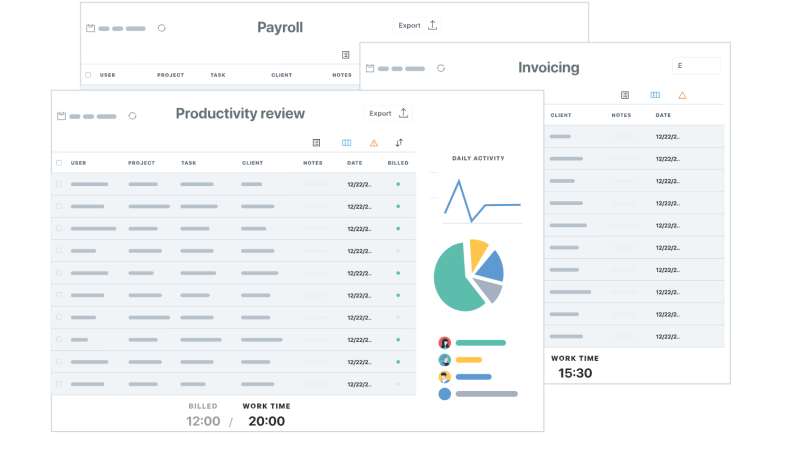Viewport: 800px width, 459px height.
Task: Toggle the blue columns icon in Invoicing
Action: pyautogui.click(x=655, y=95)
